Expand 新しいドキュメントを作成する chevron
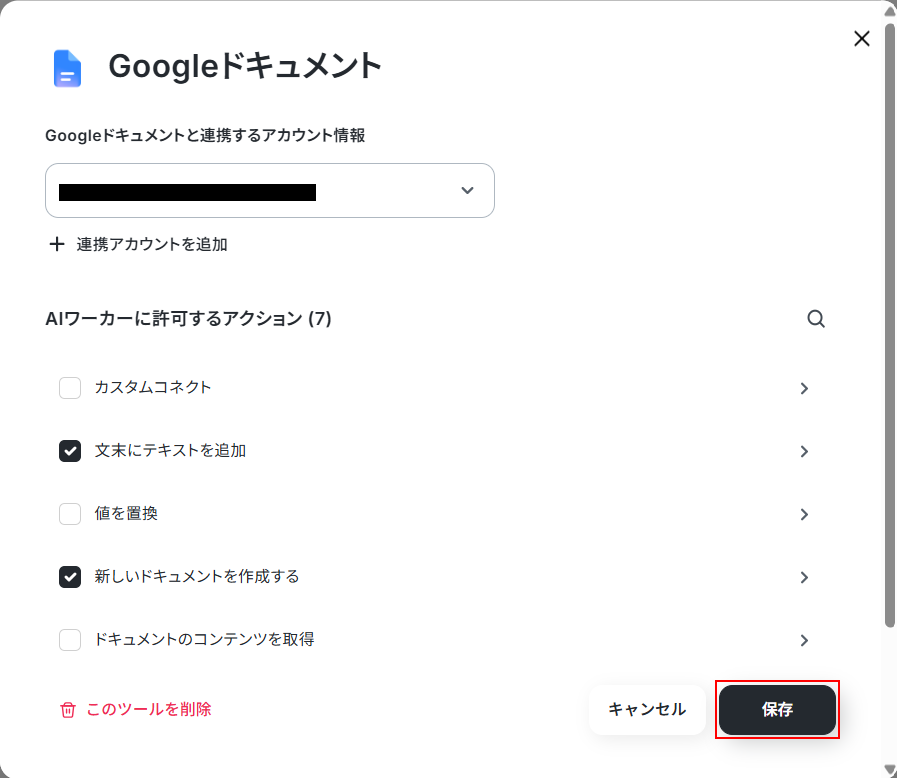Viewport: 897px width, 778px height. pos(804,577)
